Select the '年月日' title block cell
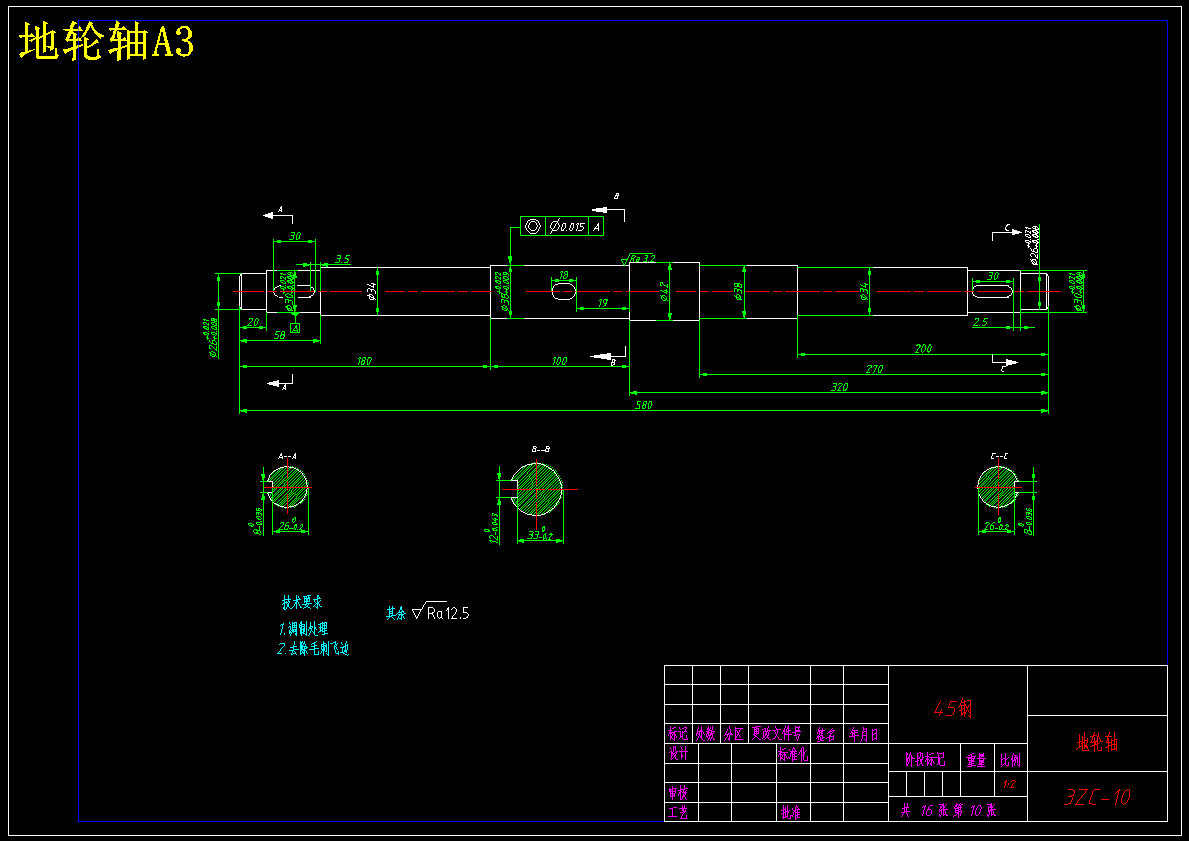 [864, 733]
